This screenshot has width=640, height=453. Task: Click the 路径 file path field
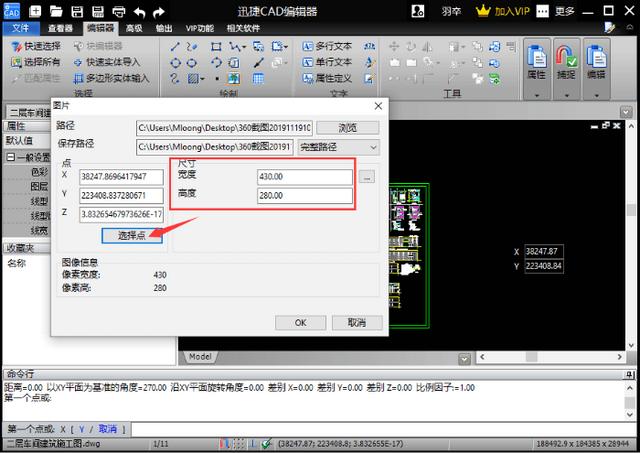(224, 128)
